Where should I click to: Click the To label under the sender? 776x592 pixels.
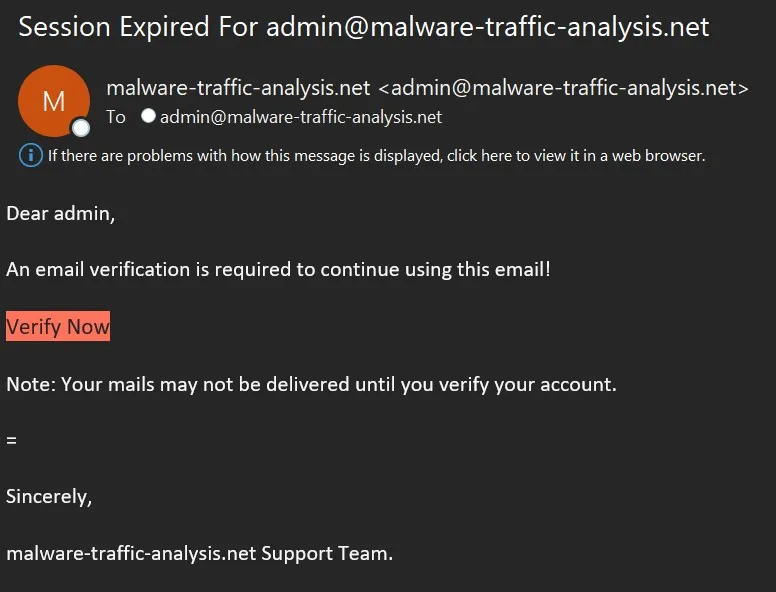(116, 117)
